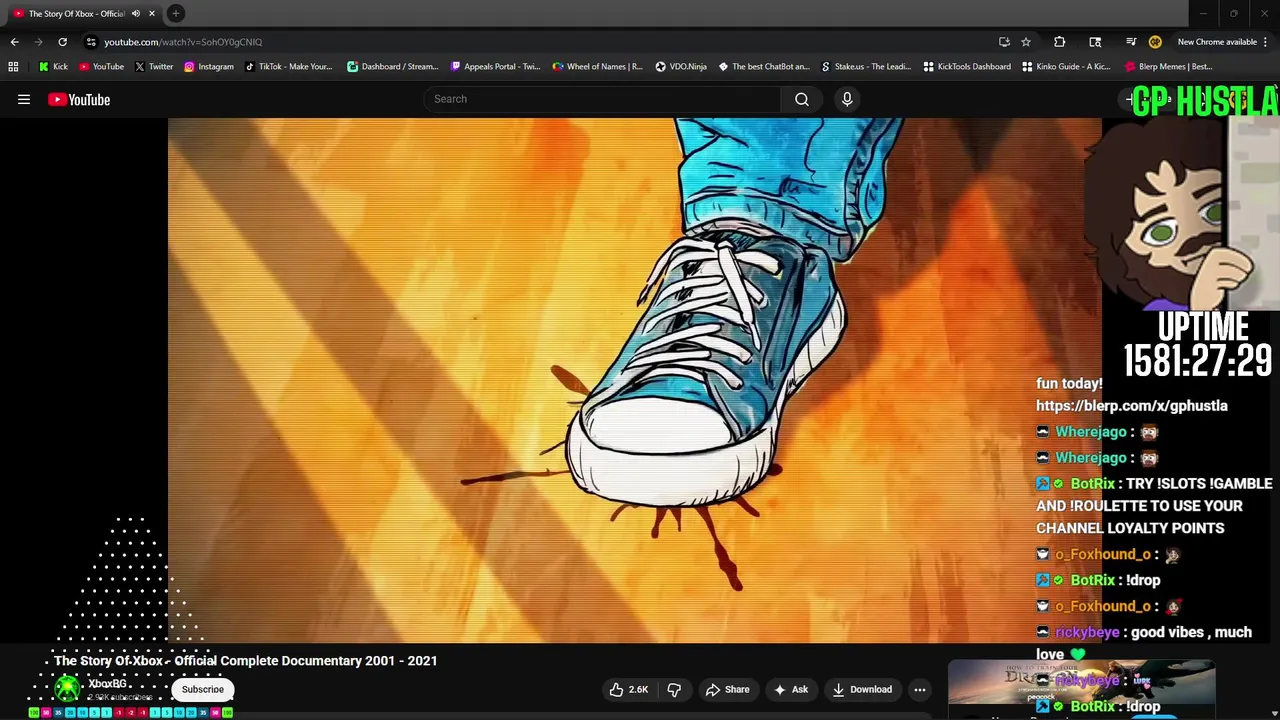The image size is (1280, 720).
Task: Open the Wheel of Names bookmark
Action: click(597, 67)
